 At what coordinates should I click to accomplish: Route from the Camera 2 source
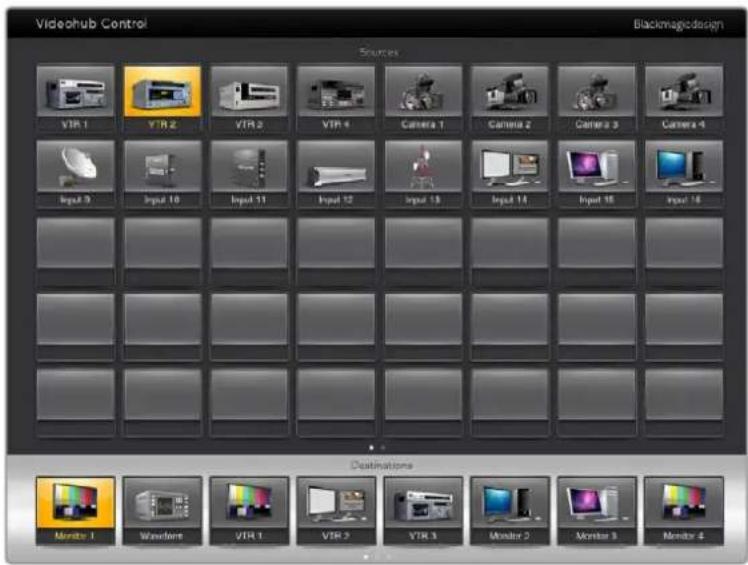pos(510,99)
